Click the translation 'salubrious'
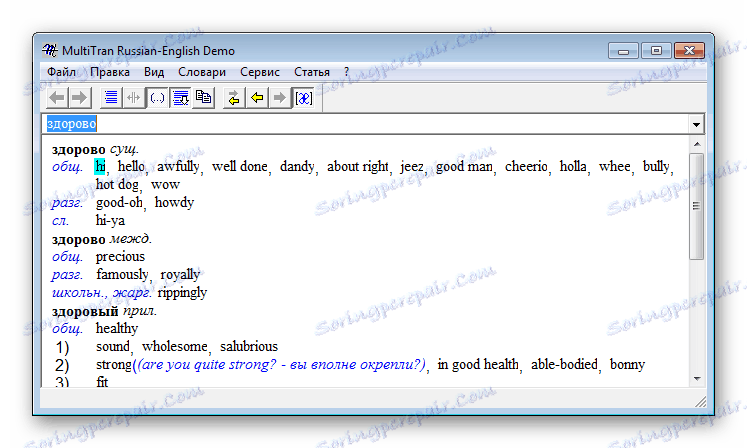747x448 pixels. tap(249, 346)
